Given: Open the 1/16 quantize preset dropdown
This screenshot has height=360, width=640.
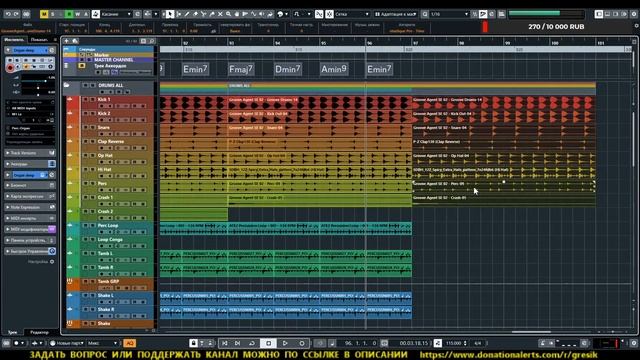Looking at the screenshot, I should [449, 14].
